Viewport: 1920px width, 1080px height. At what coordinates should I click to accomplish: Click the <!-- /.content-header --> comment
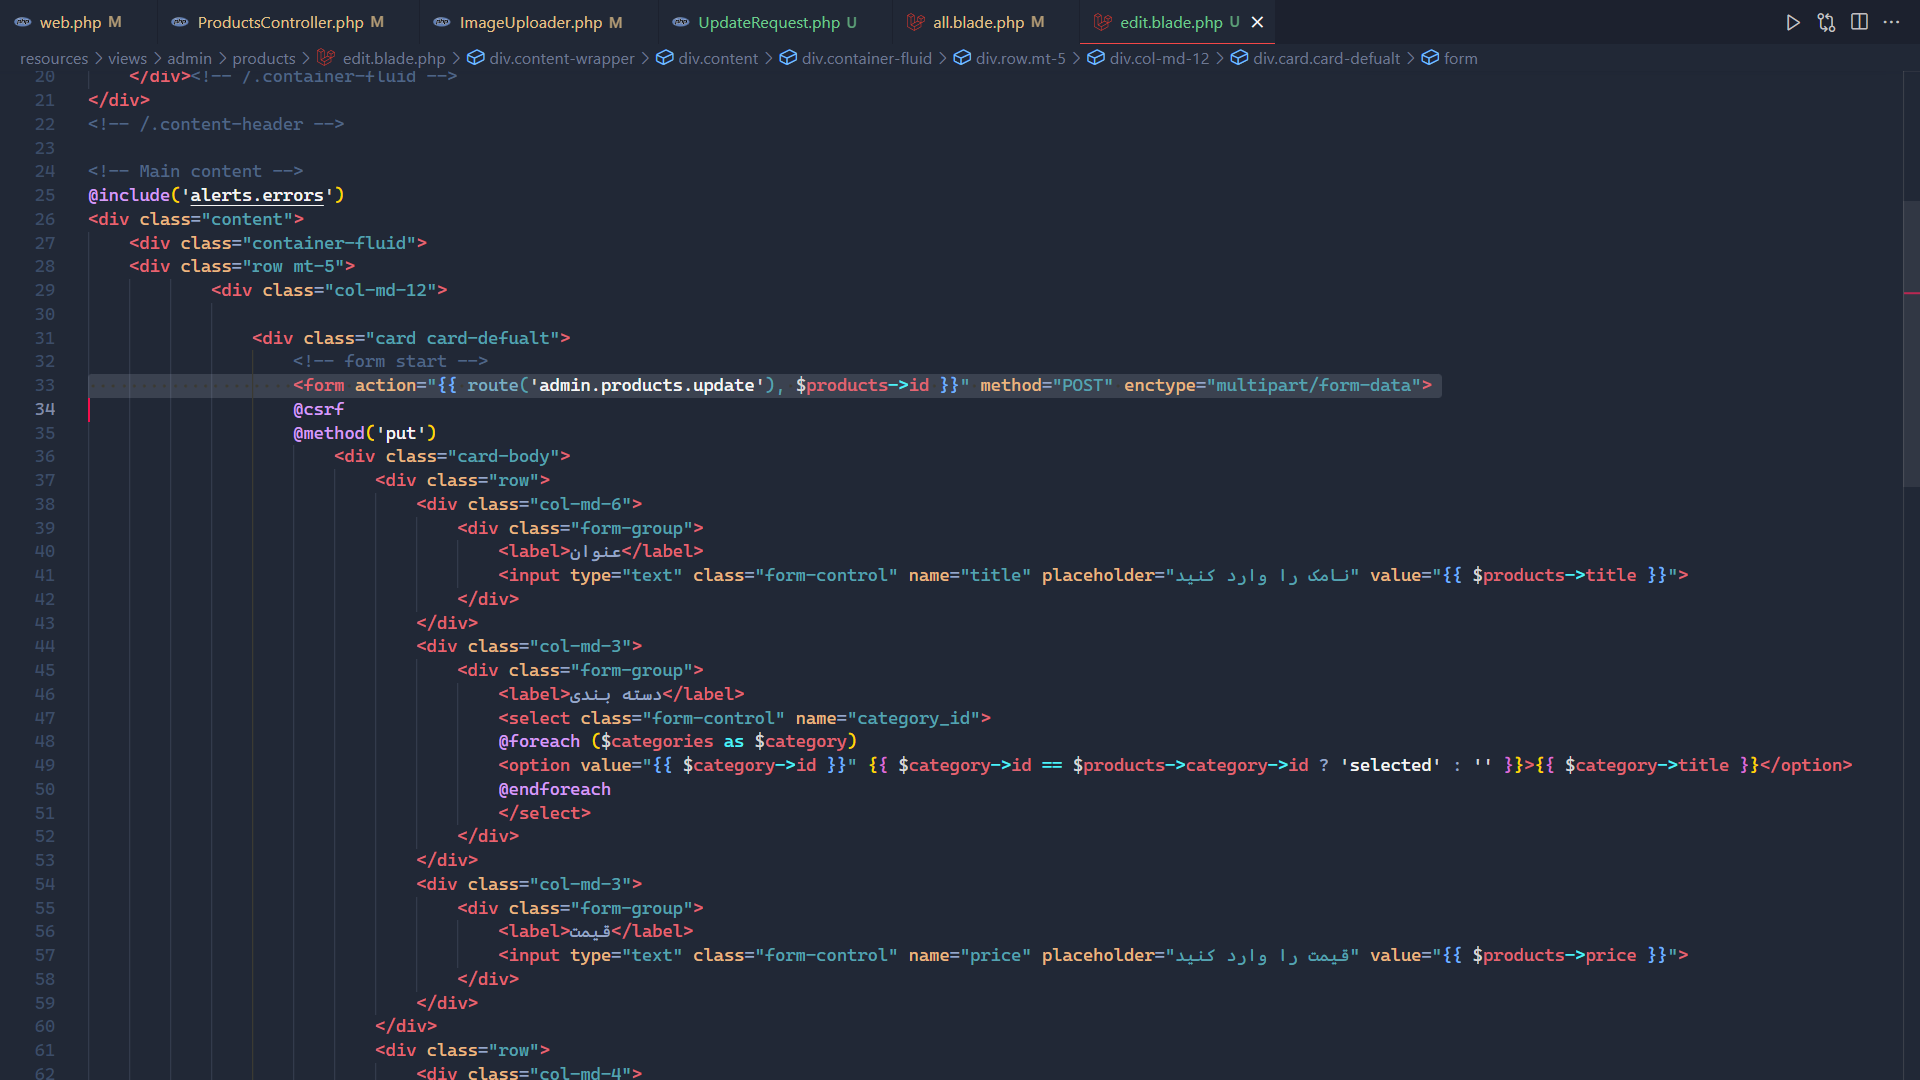tap(216, 124)
